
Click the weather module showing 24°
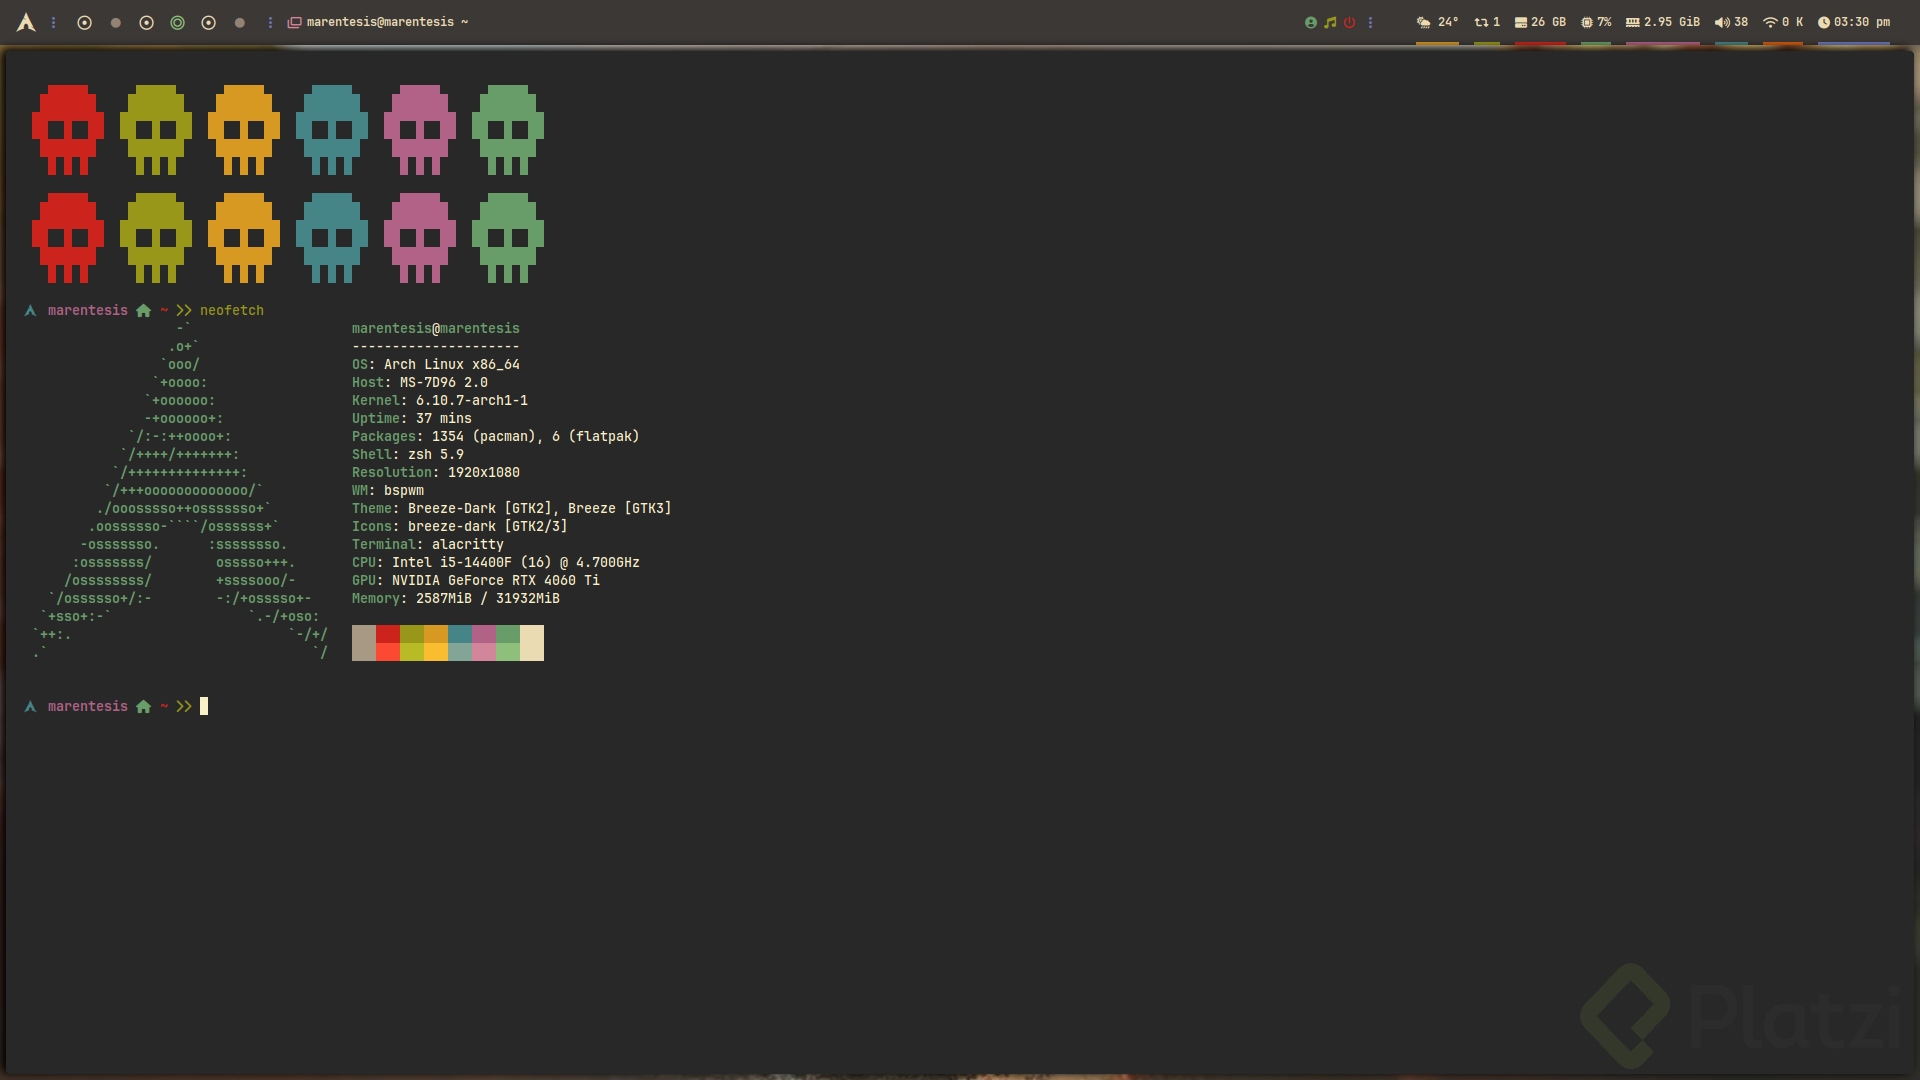point(1437,22)
